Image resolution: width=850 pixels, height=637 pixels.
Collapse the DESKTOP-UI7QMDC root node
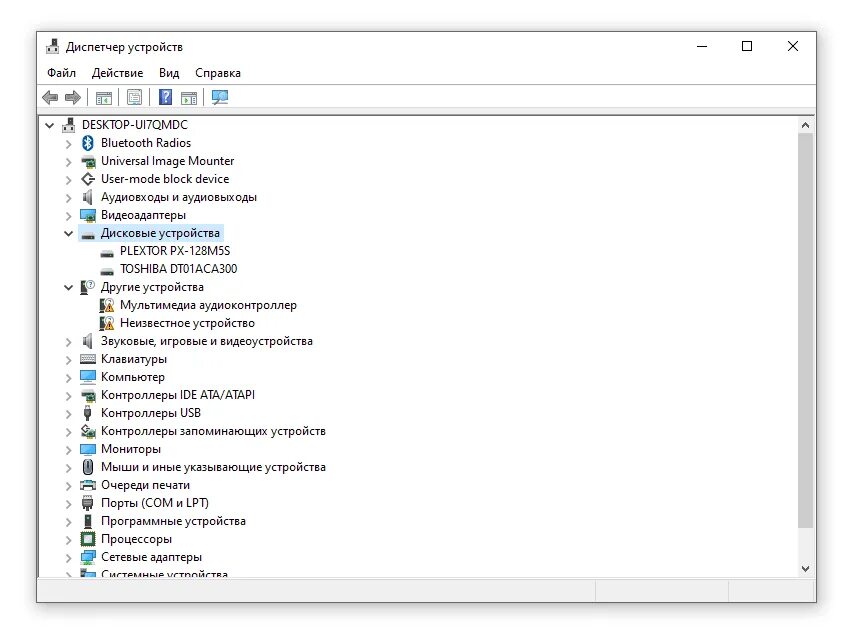(49, 125)
